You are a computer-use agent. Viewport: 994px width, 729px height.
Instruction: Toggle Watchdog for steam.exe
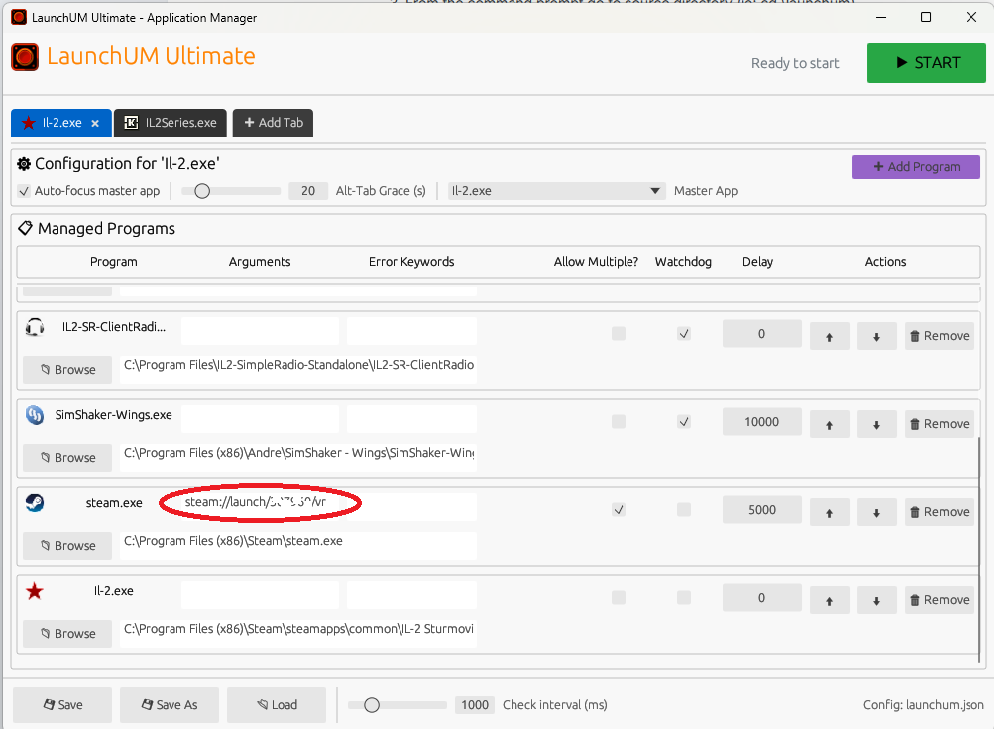pyautogui.click(x=683, y=510)
